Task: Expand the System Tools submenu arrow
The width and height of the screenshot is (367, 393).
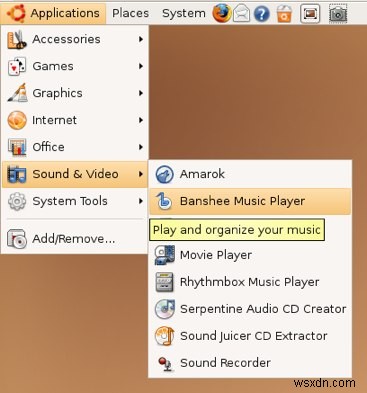Action: 141,201
